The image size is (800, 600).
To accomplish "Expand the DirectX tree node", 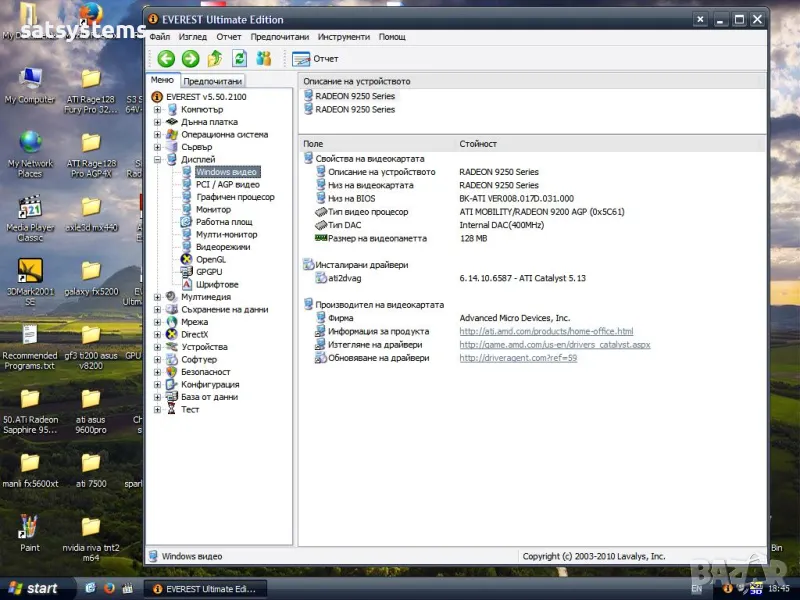I will 157,335.
